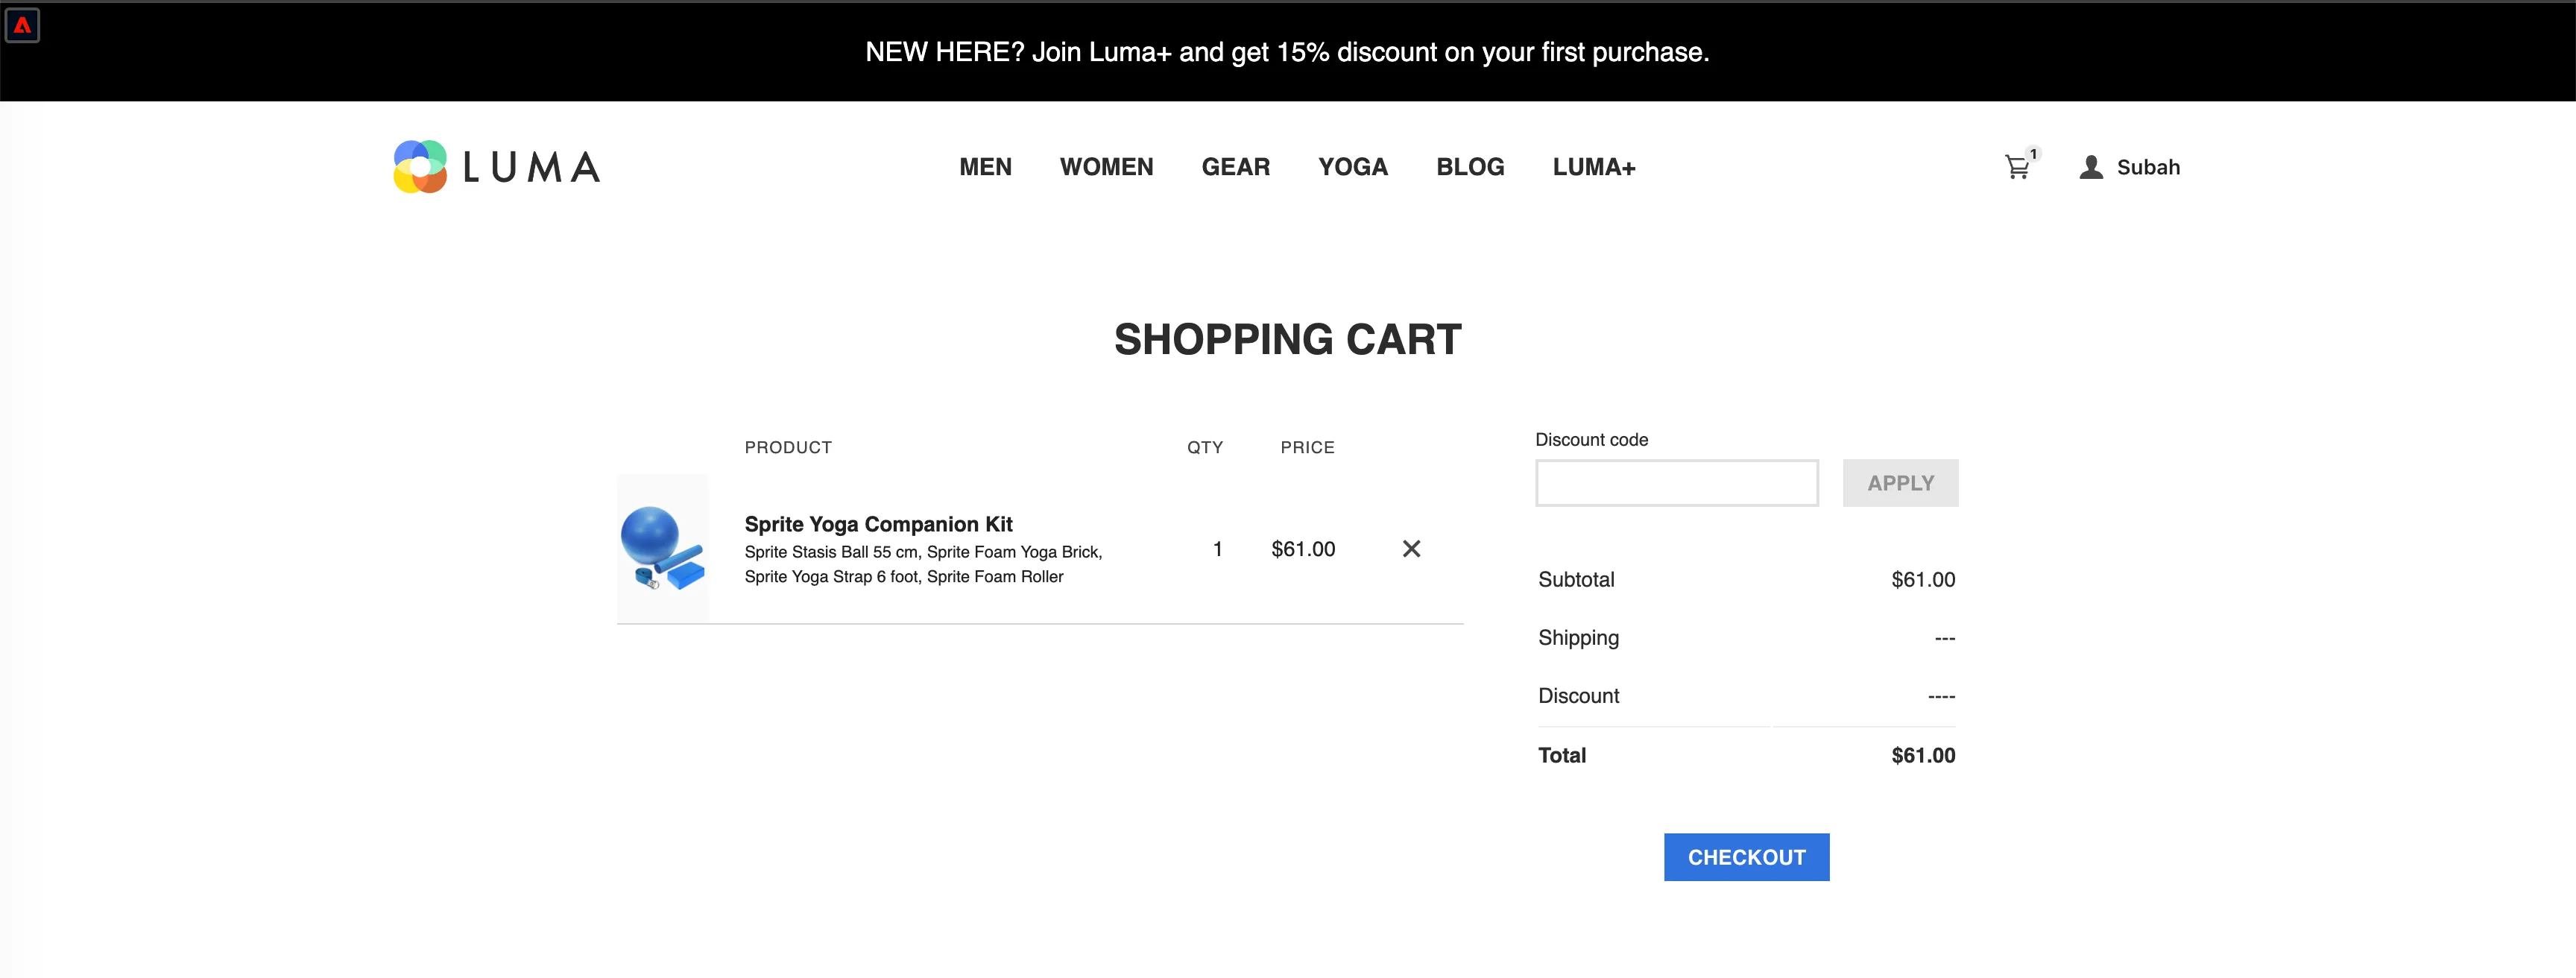Screen dimensions: 2576x978
Task: Focus the Discount code field
Action: point(1677,483)
